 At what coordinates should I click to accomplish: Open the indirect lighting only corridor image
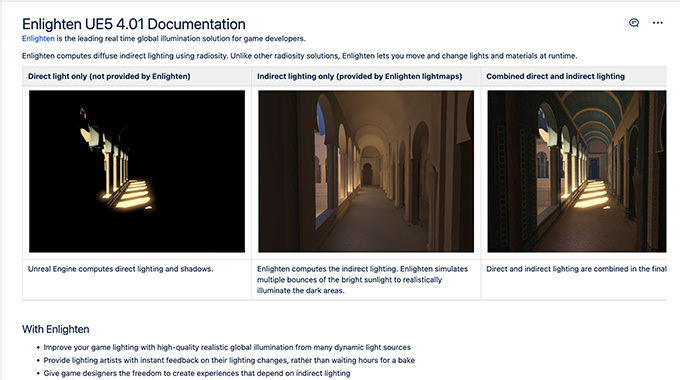[x=366, y=171]
